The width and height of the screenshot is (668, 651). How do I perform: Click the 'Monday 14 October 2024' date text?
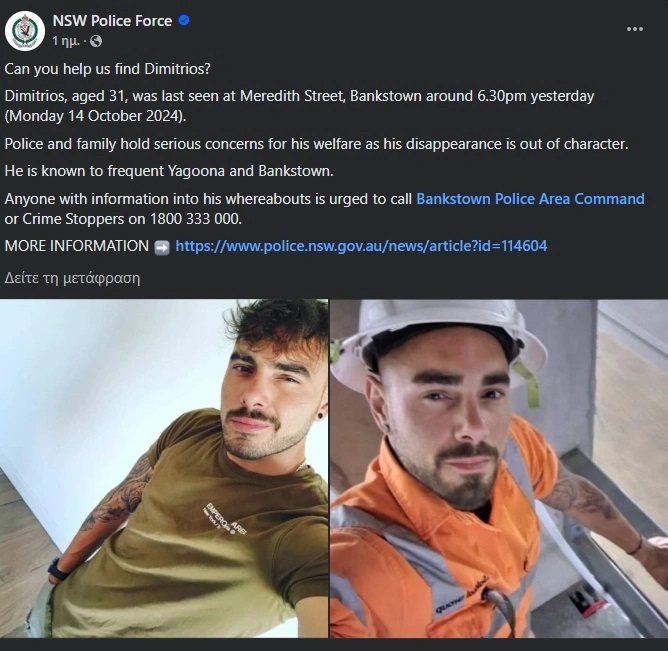click(95, 116)
